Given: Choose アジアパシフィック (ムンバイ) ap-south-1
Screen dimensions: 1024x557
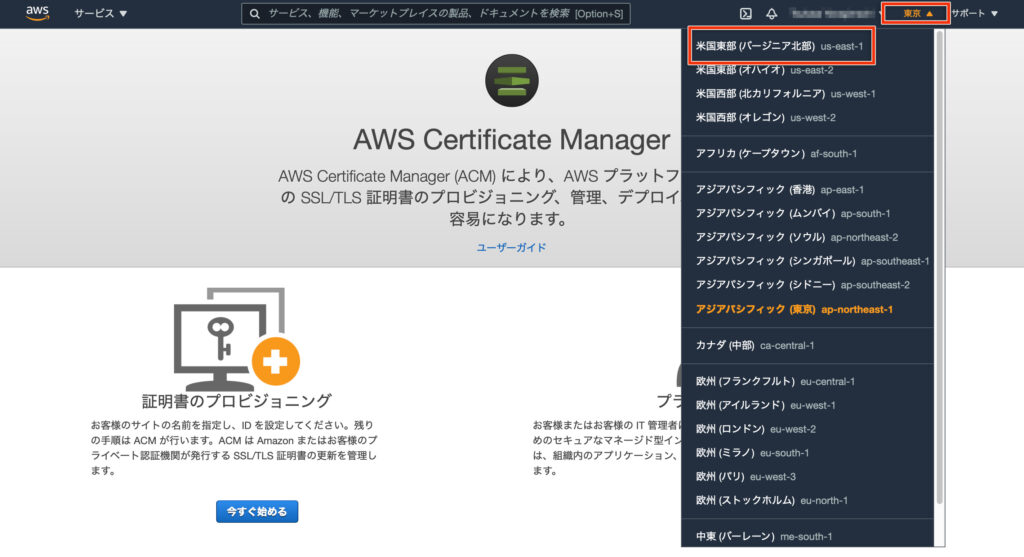Looking at the screenshot, I should coord(792,214).
